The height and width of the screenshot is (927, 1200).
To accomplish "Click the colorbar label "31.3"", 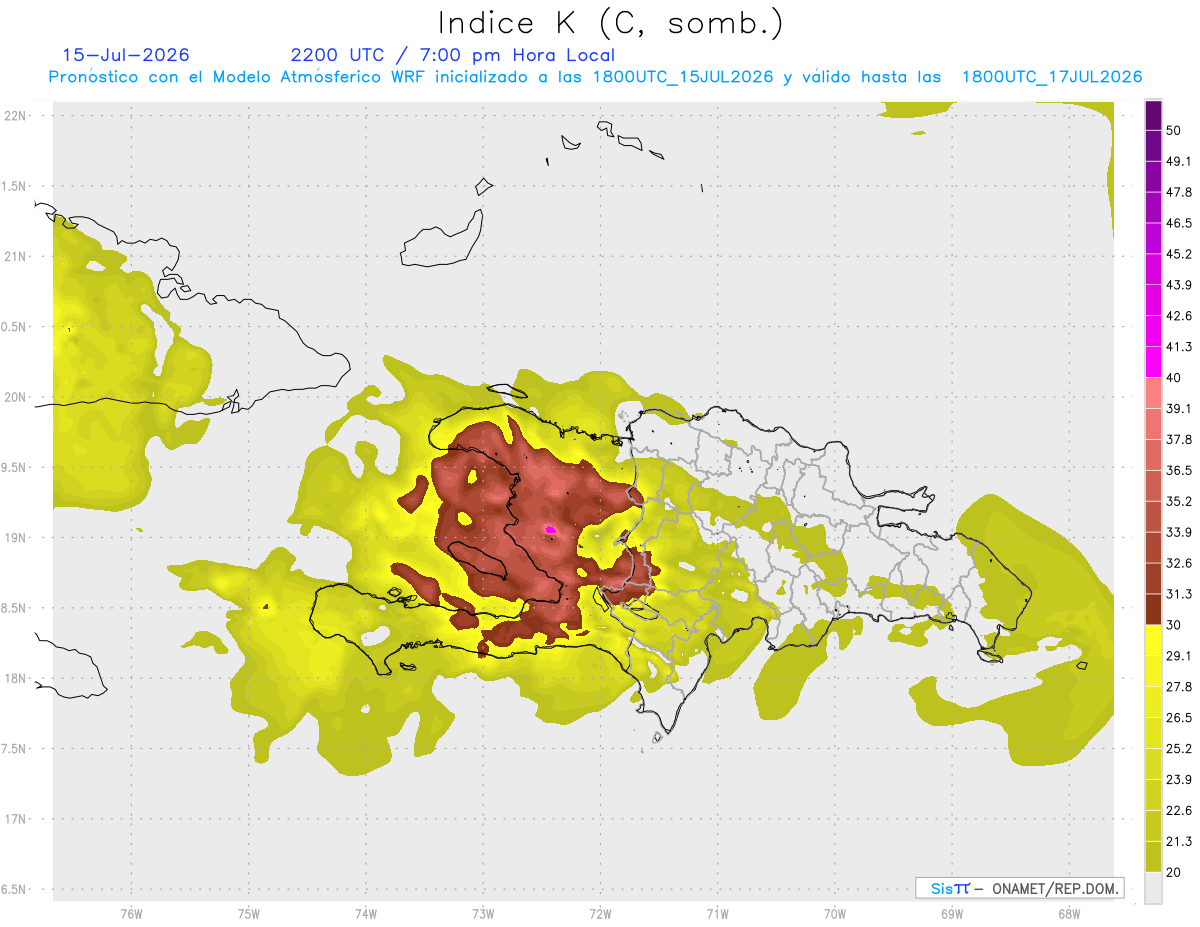I will 1179,594.
